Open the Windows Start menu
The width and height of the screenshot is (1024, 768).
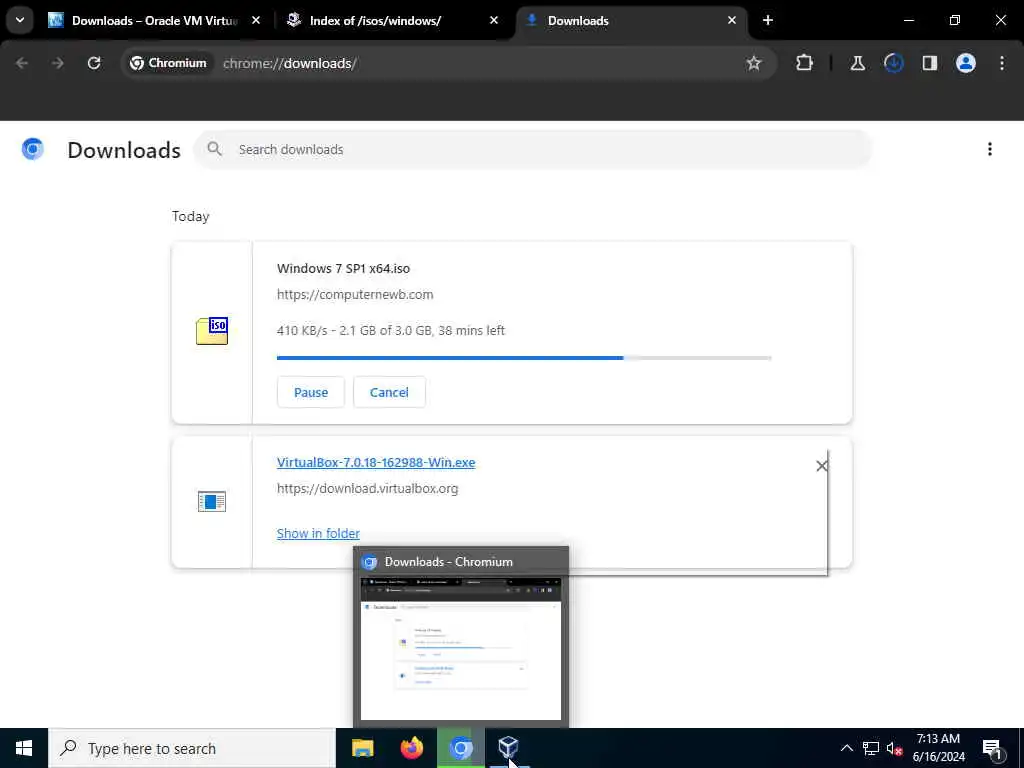coord(24,748)
